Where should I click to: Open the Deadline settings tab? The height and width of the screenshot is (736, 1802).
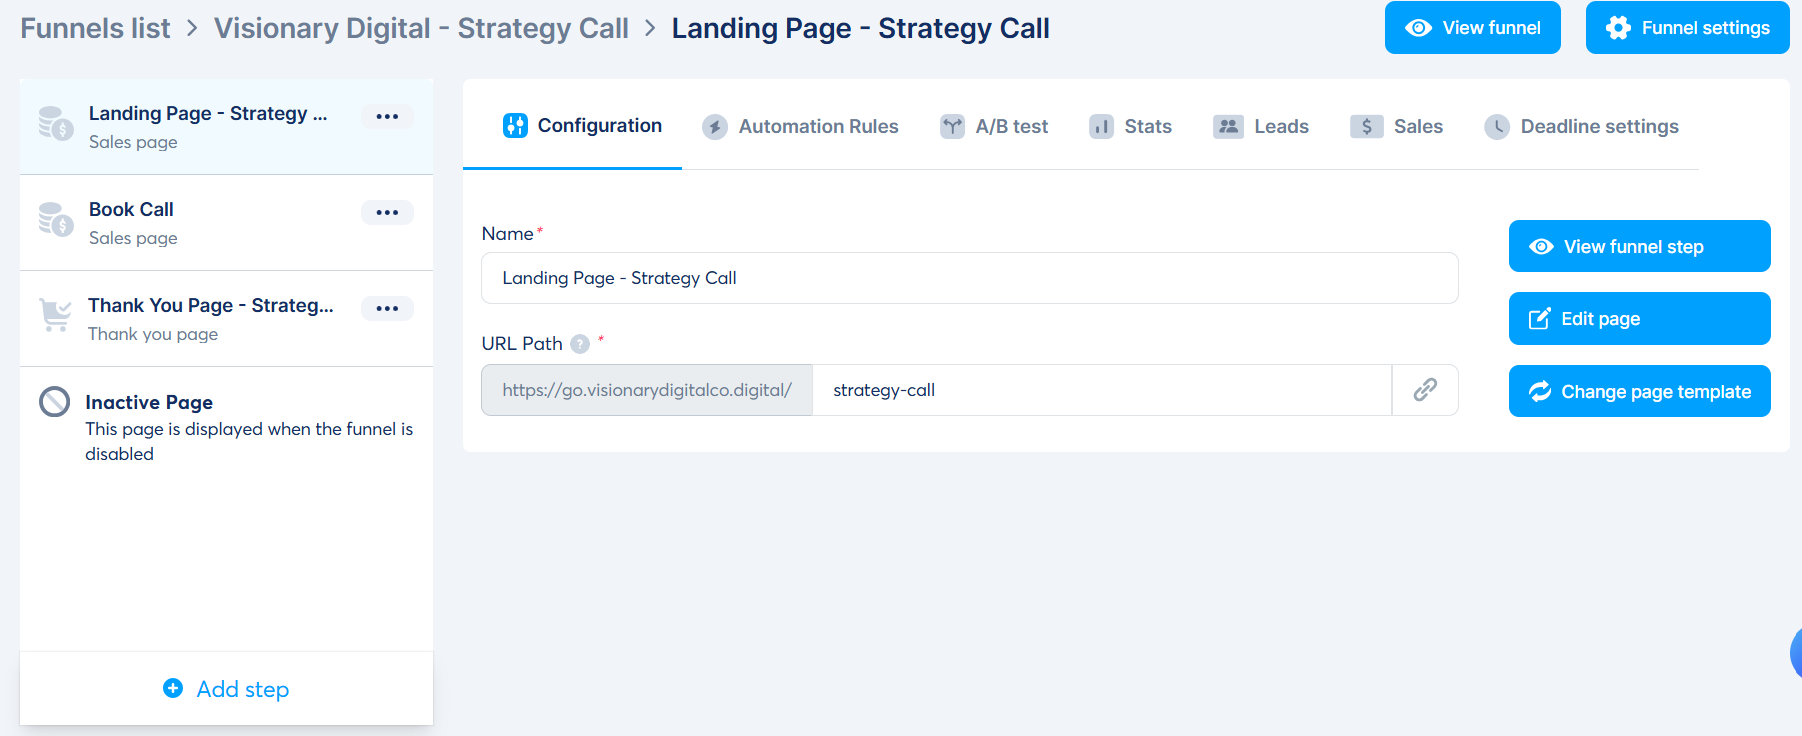(x=1581, y=126)
